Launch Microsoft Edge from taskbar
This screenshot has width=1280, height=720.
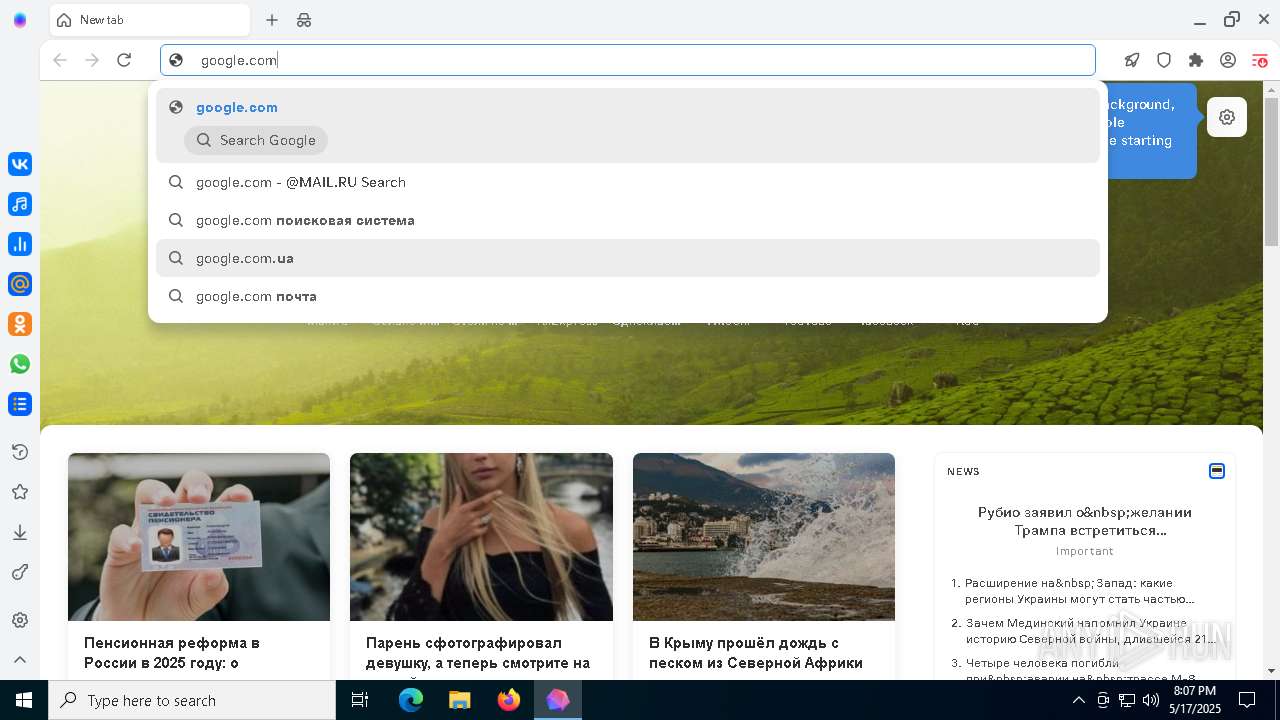pos(411,700)
